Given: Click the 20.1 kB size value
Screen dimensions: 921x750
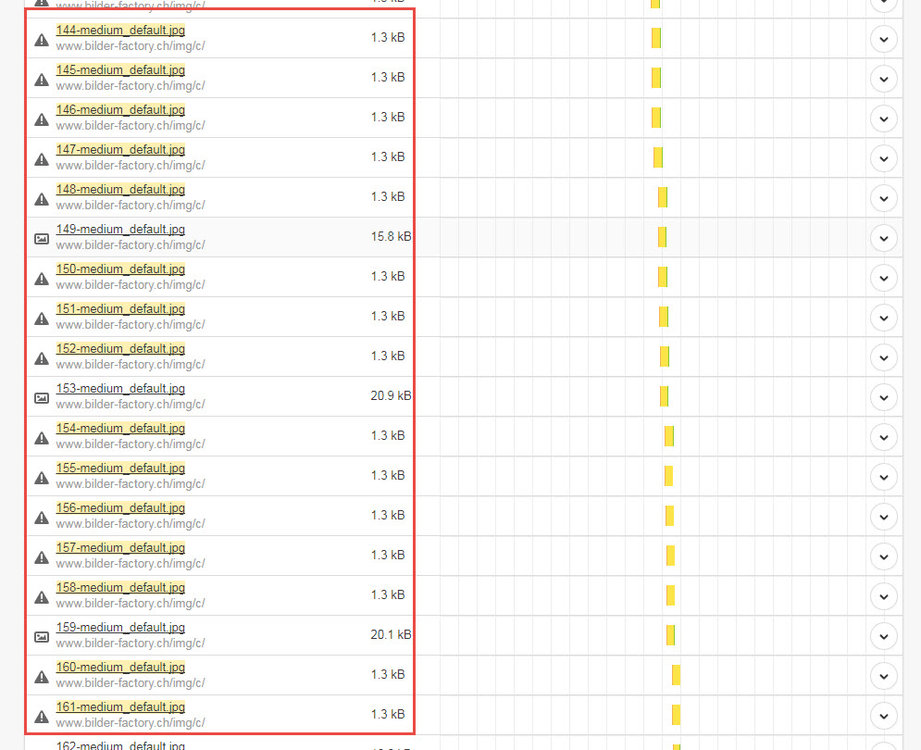Looking at the screenshot, I should tap(391, 635).
